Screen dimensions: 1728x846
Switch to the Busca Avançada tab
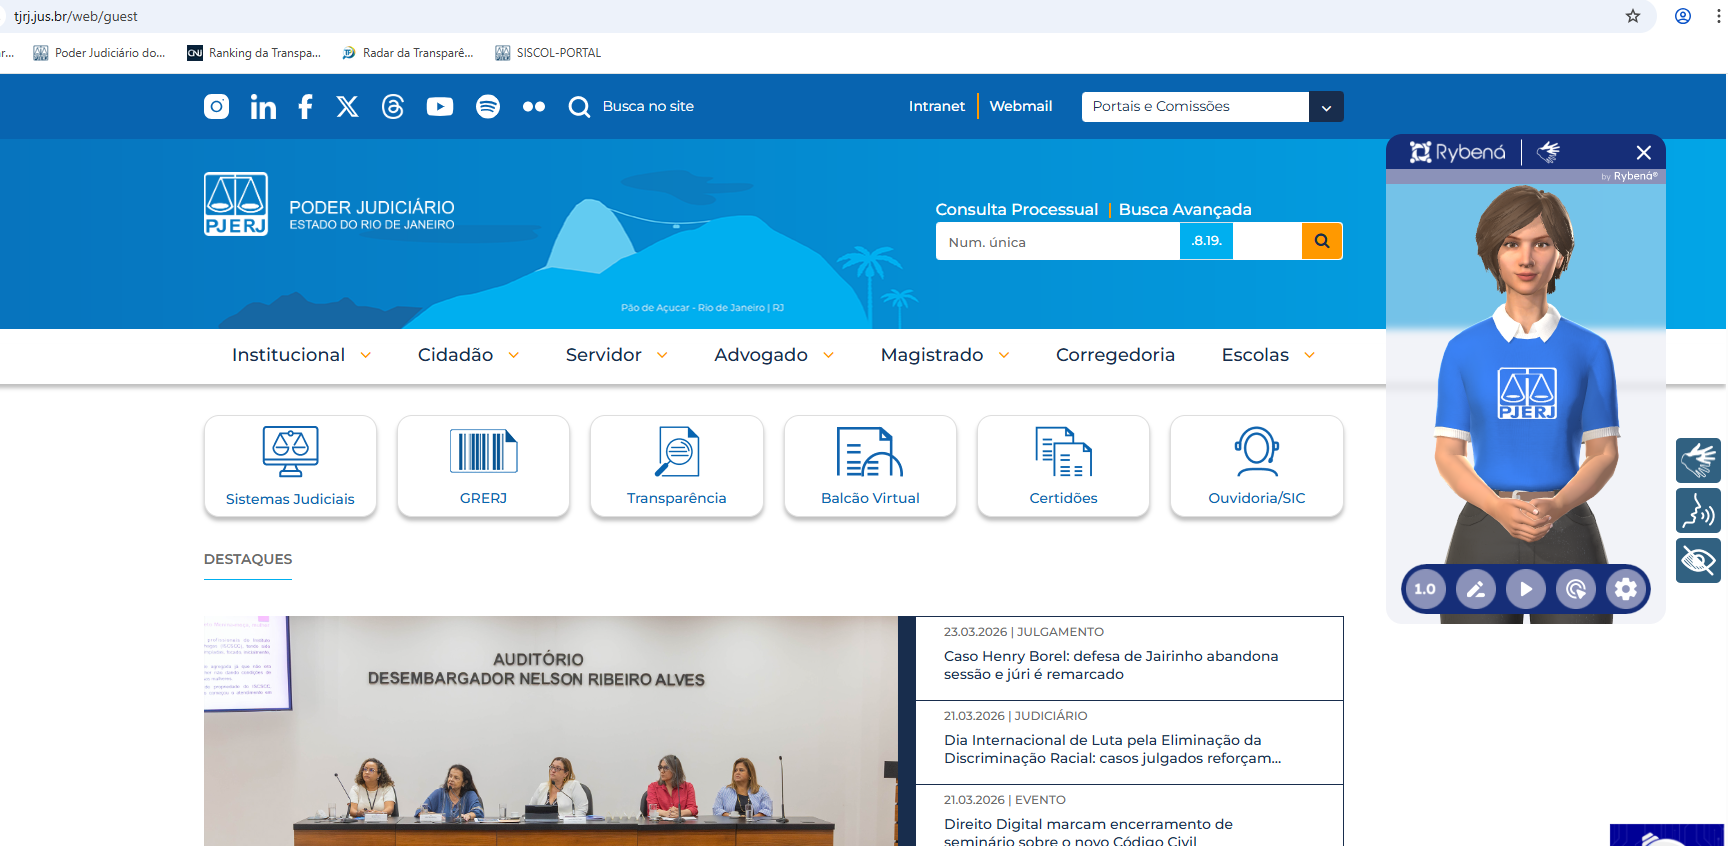pos(1185,209)
